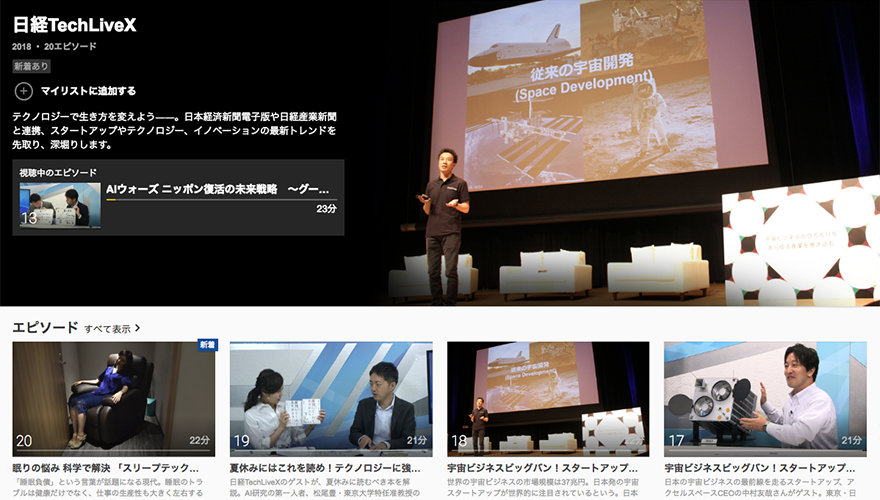Open the すべて表示 episodes link
This screenshot has width=880, height=500.
(107, 328)
